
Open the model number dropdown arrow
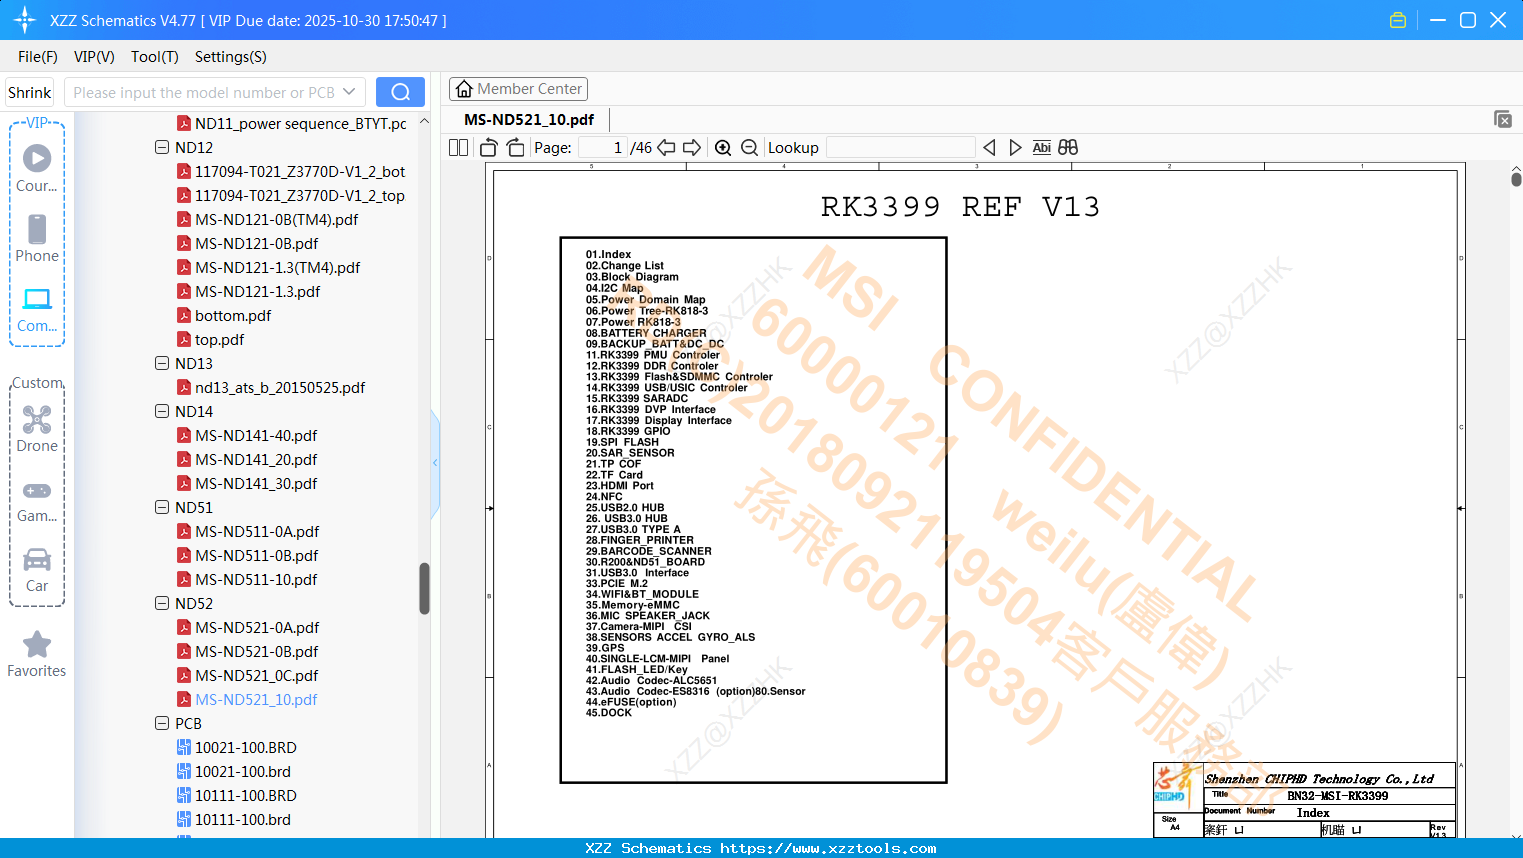[x=349, y=92]
